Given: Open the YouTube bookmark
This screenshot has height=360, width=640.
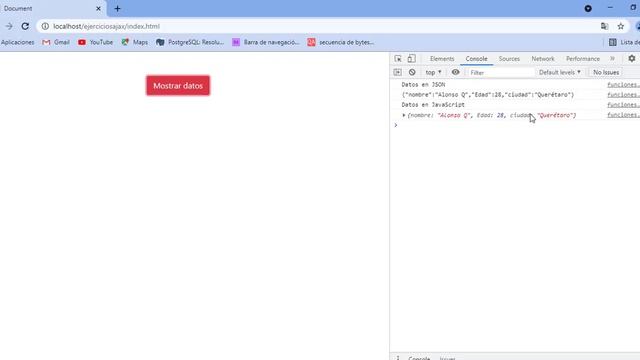Looking at the screenshot, I should (x=96, y=42).
